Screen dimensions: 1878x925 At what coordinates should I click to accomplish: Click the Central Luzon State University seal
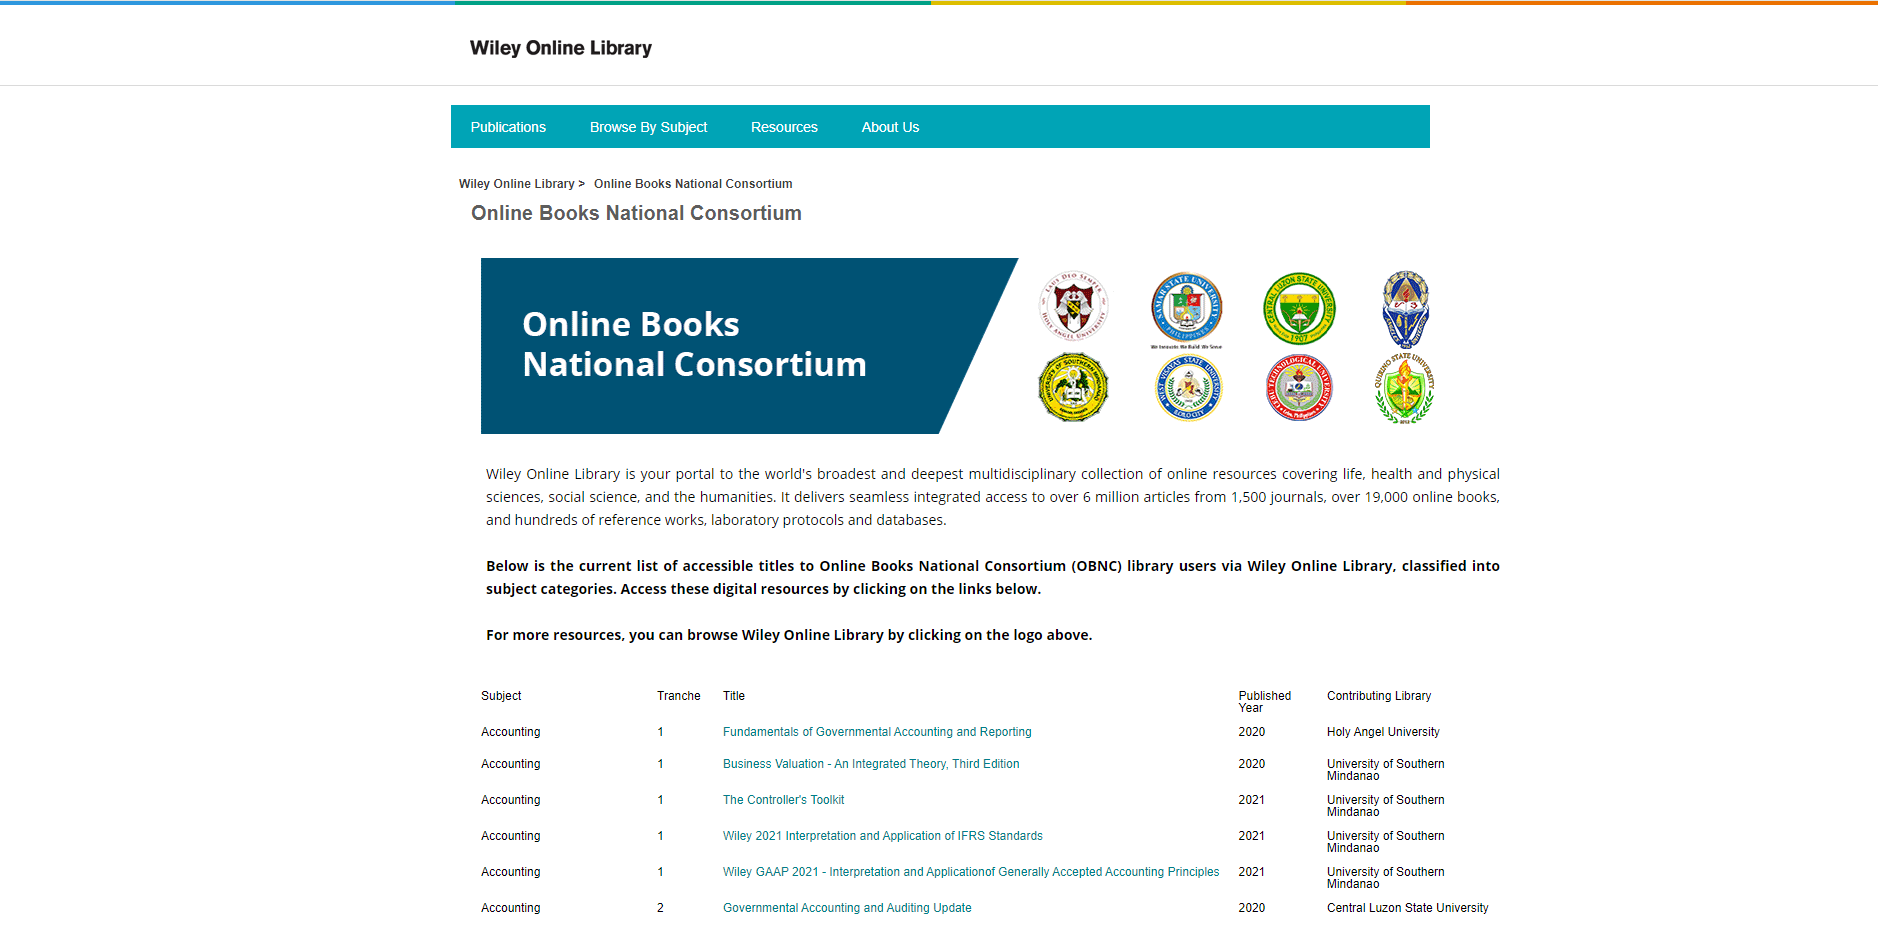pos(1299,308)
